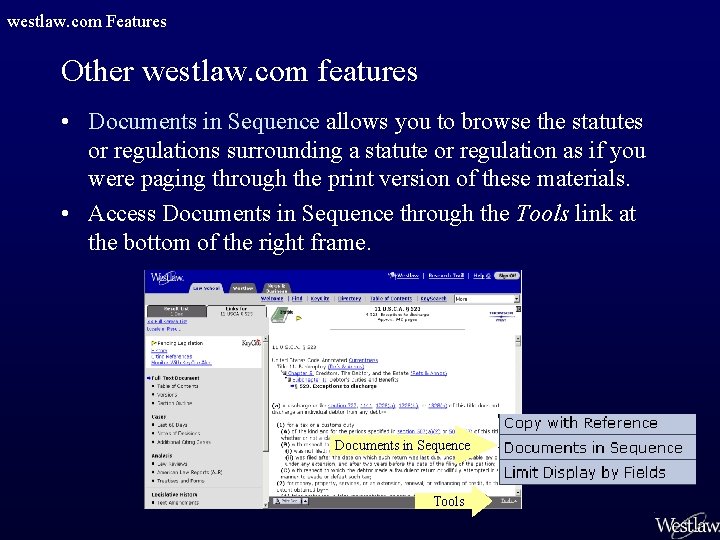Screen dimensions: 720x540
Task: Open the Directory link
Action: [349, 298]
